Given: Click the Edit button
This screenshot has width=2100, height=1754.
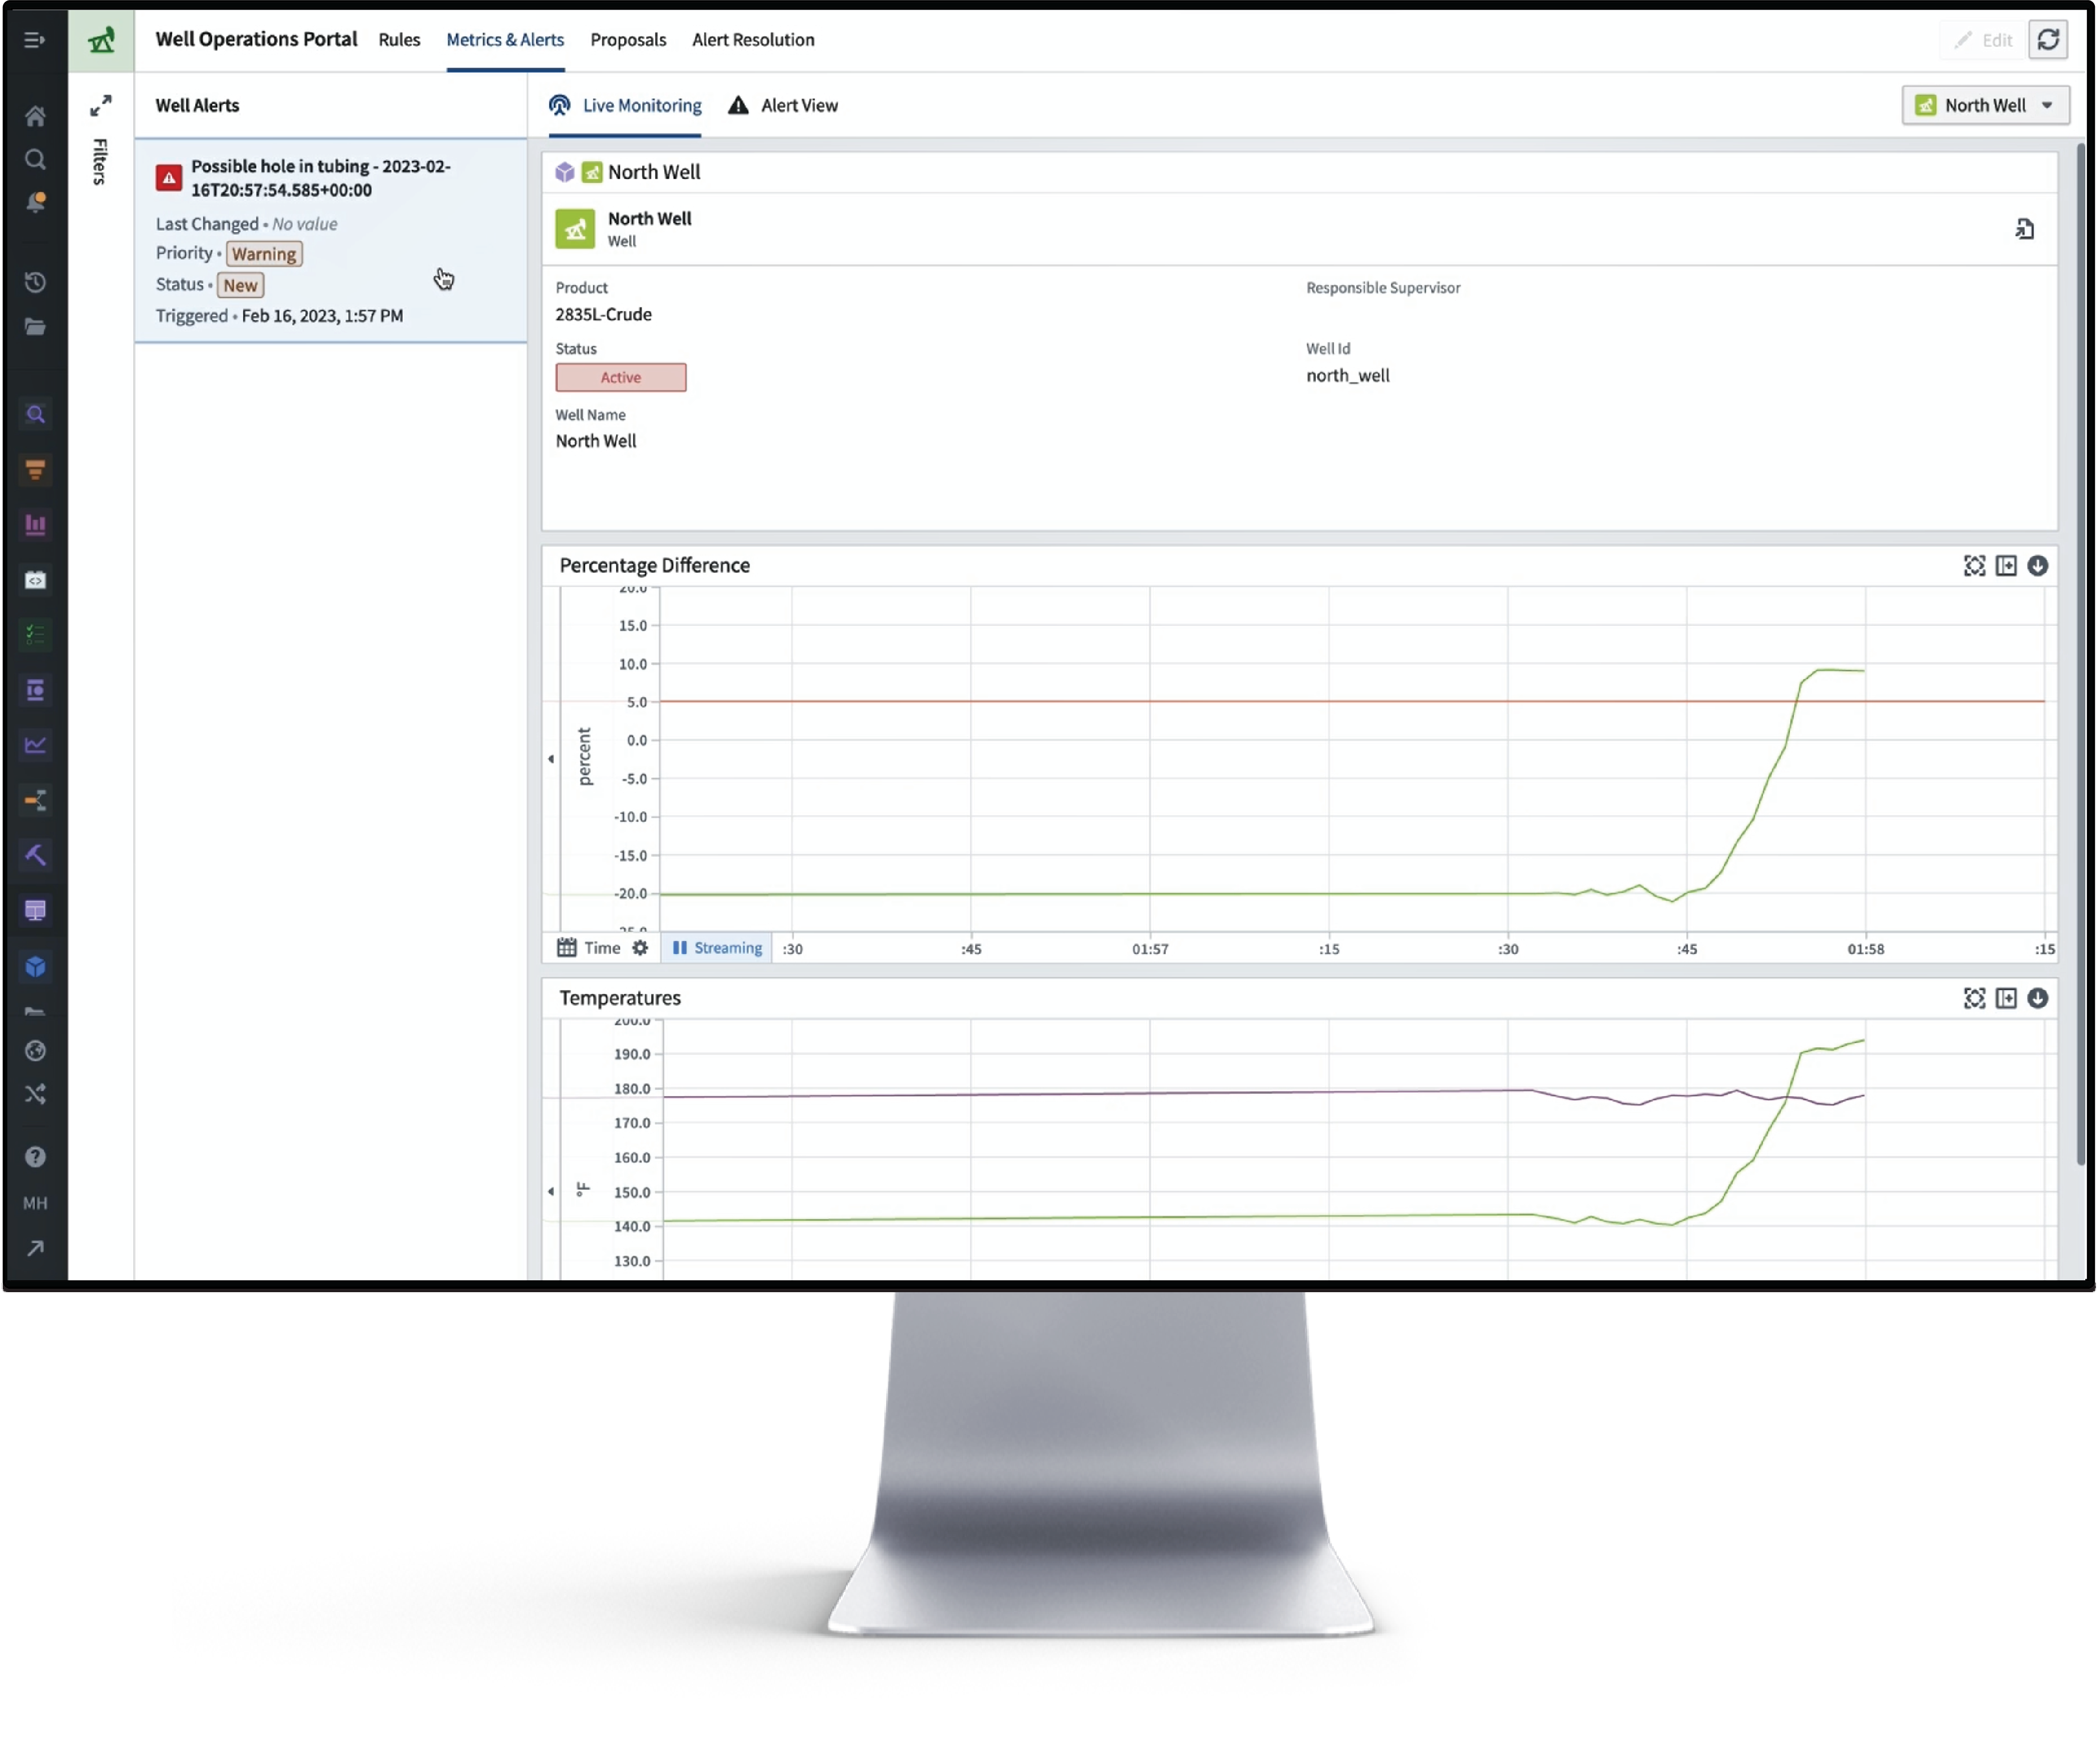Looking at the screenshot, I should [x=1984, y=40].
